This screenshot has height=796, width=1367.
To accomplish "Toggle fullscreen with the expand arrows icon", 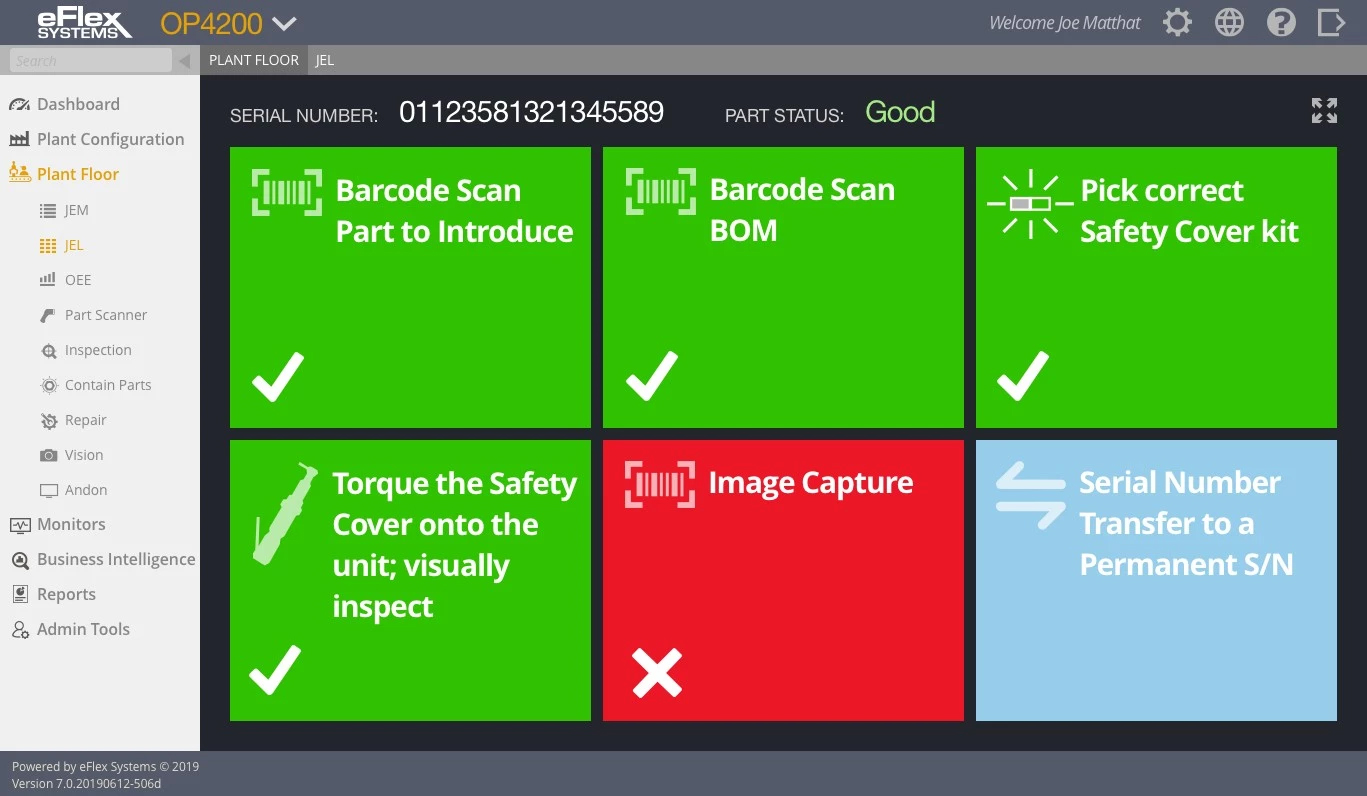I will click(1324, 111).
